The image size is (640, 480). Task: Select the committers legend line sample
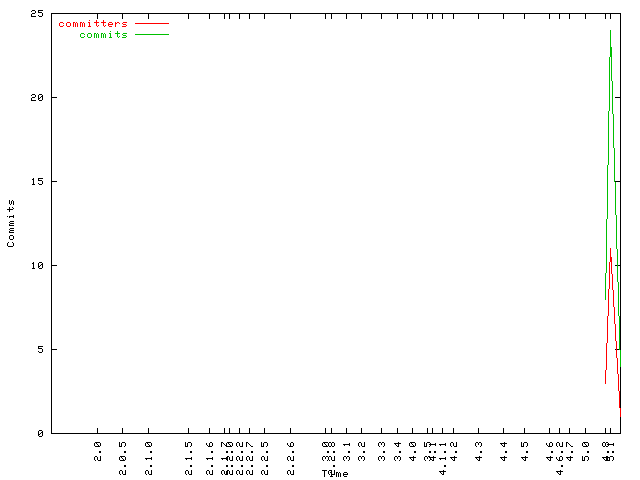pos(152,23)
